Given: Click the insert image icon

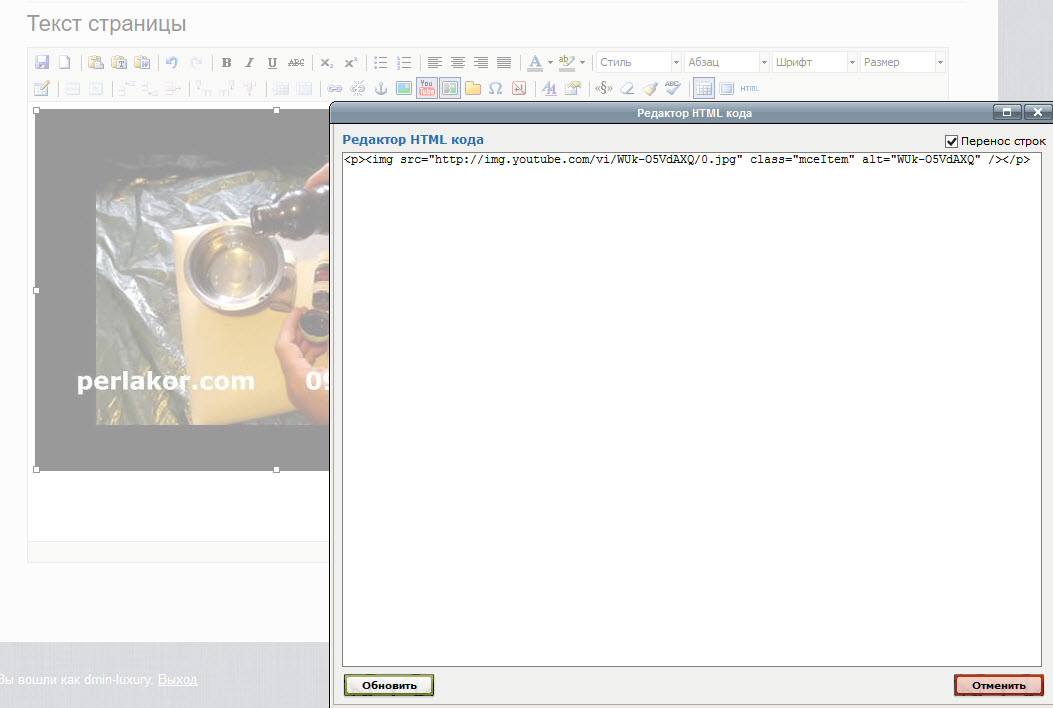Looking at the screenshot, I should click(x=404, y=88).
